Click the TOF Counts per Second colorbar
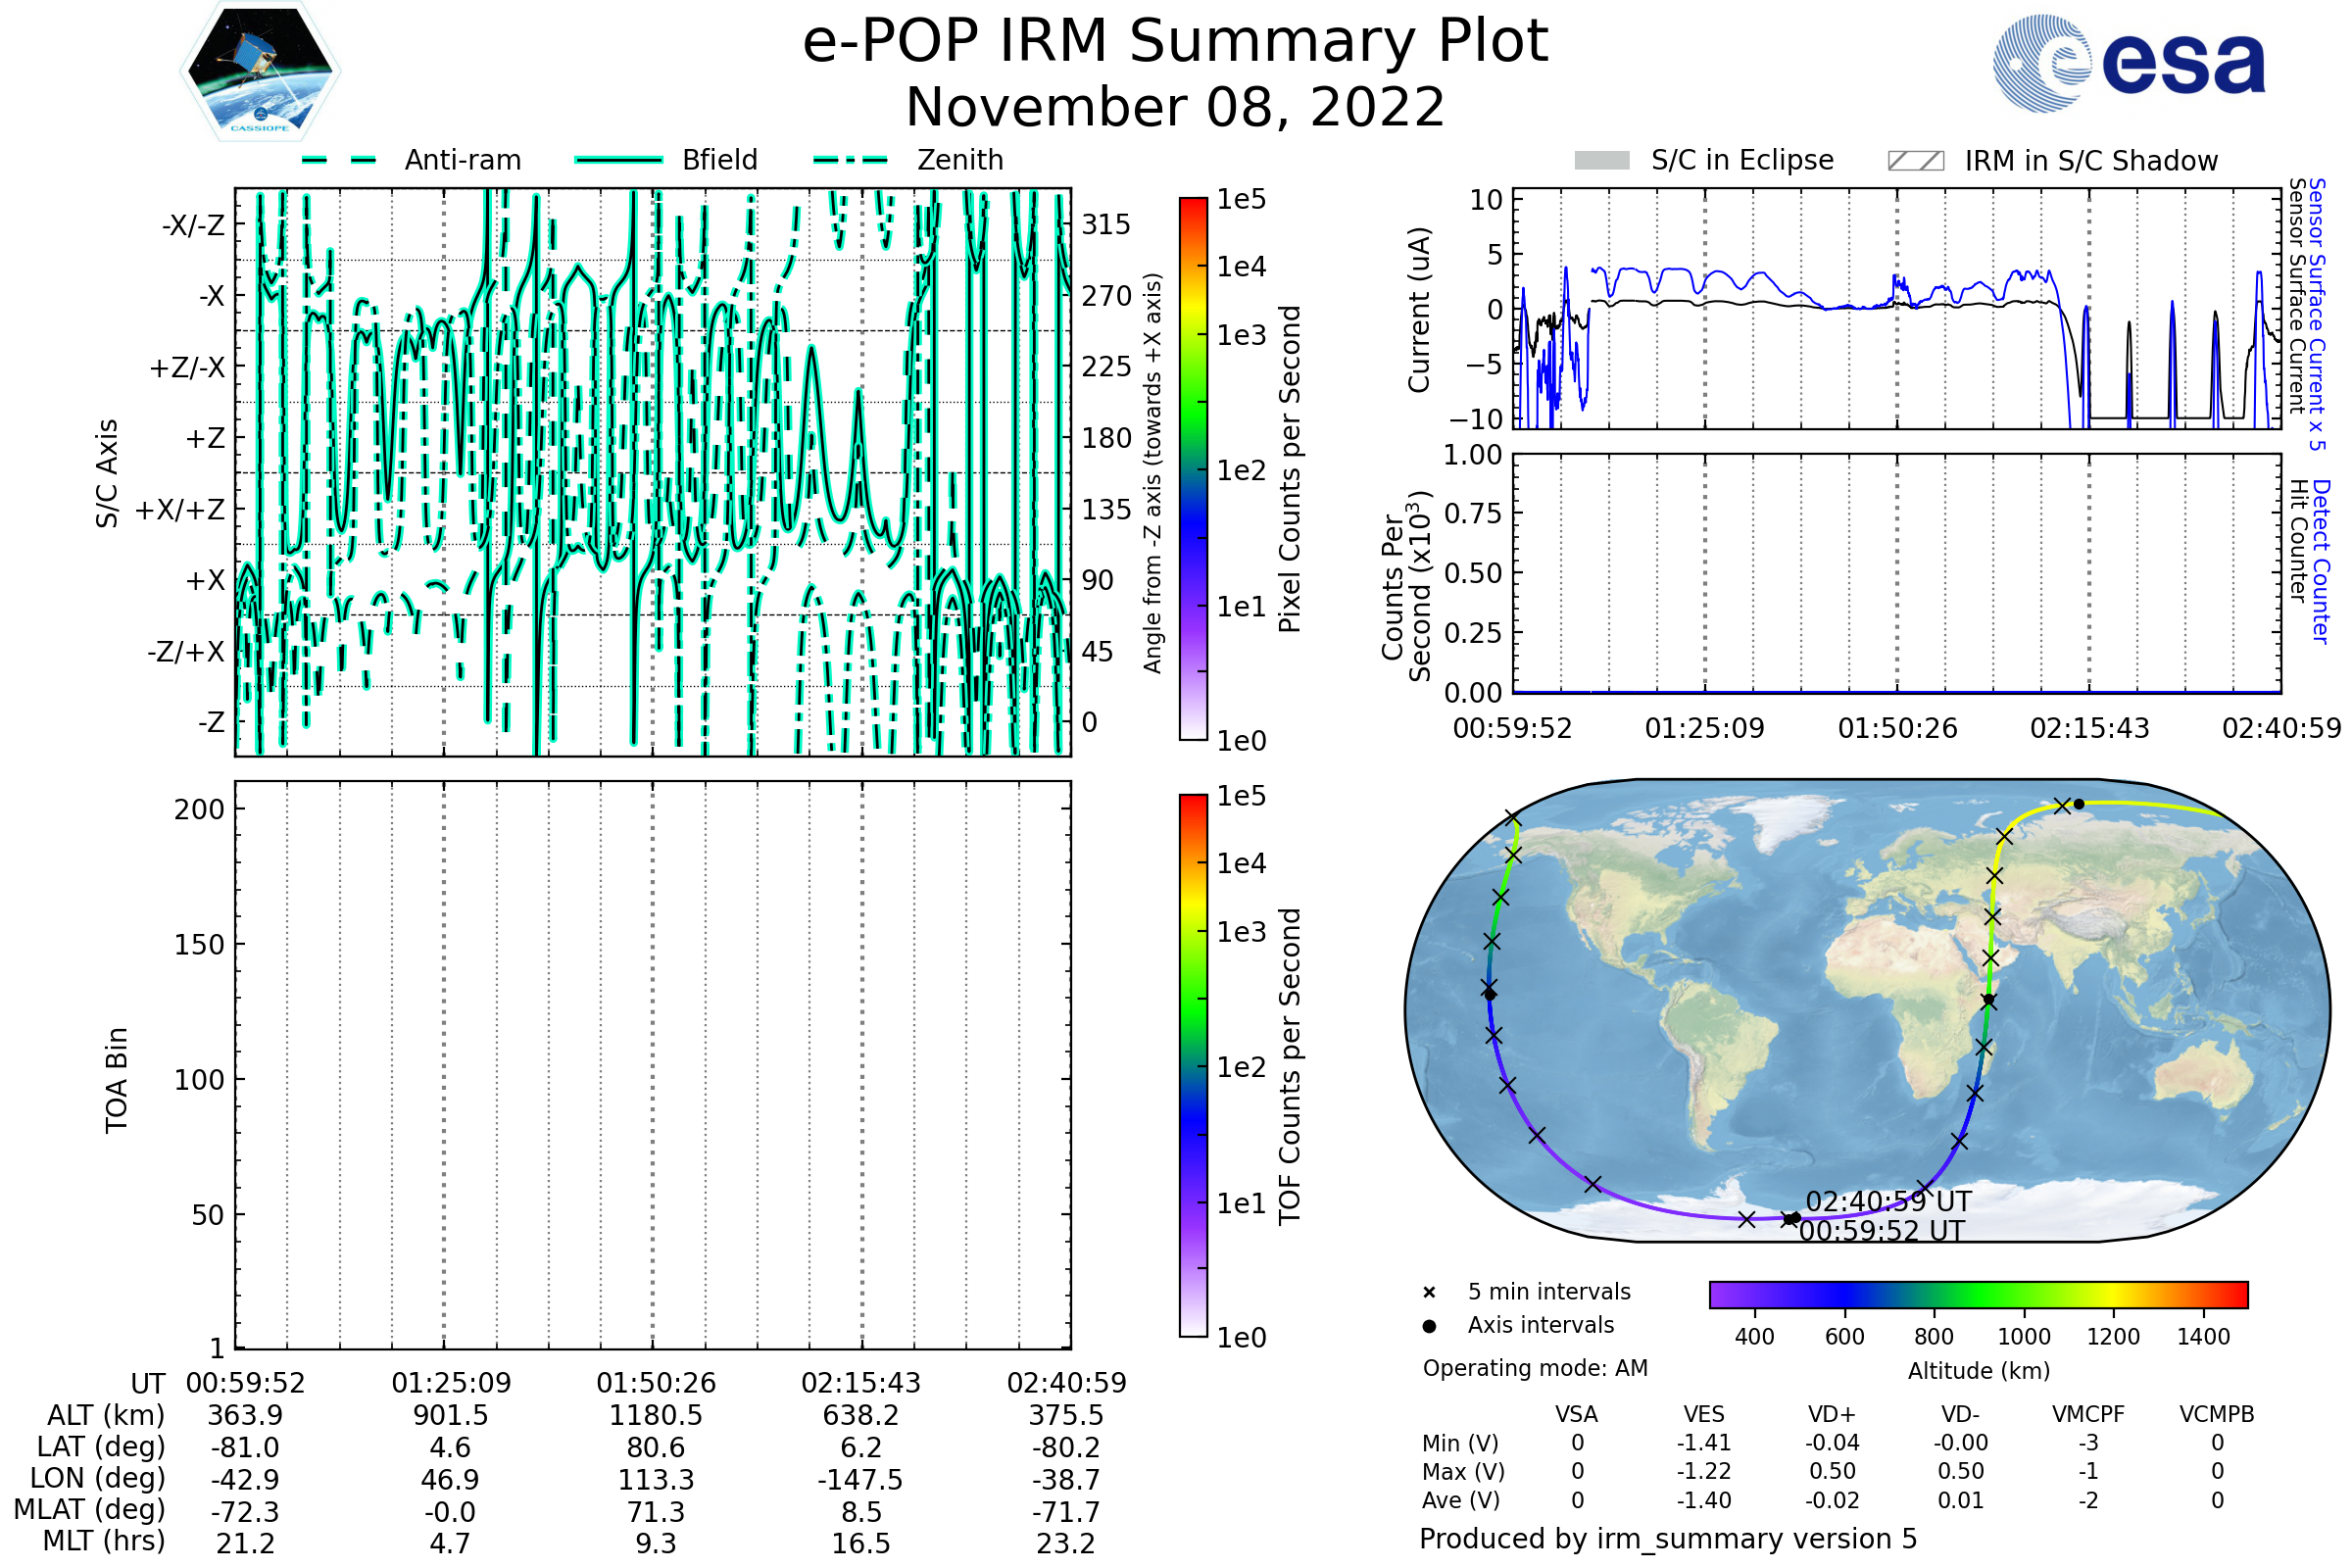Screen dimensions: 2352x1568 click(x=1193, y=1065)
